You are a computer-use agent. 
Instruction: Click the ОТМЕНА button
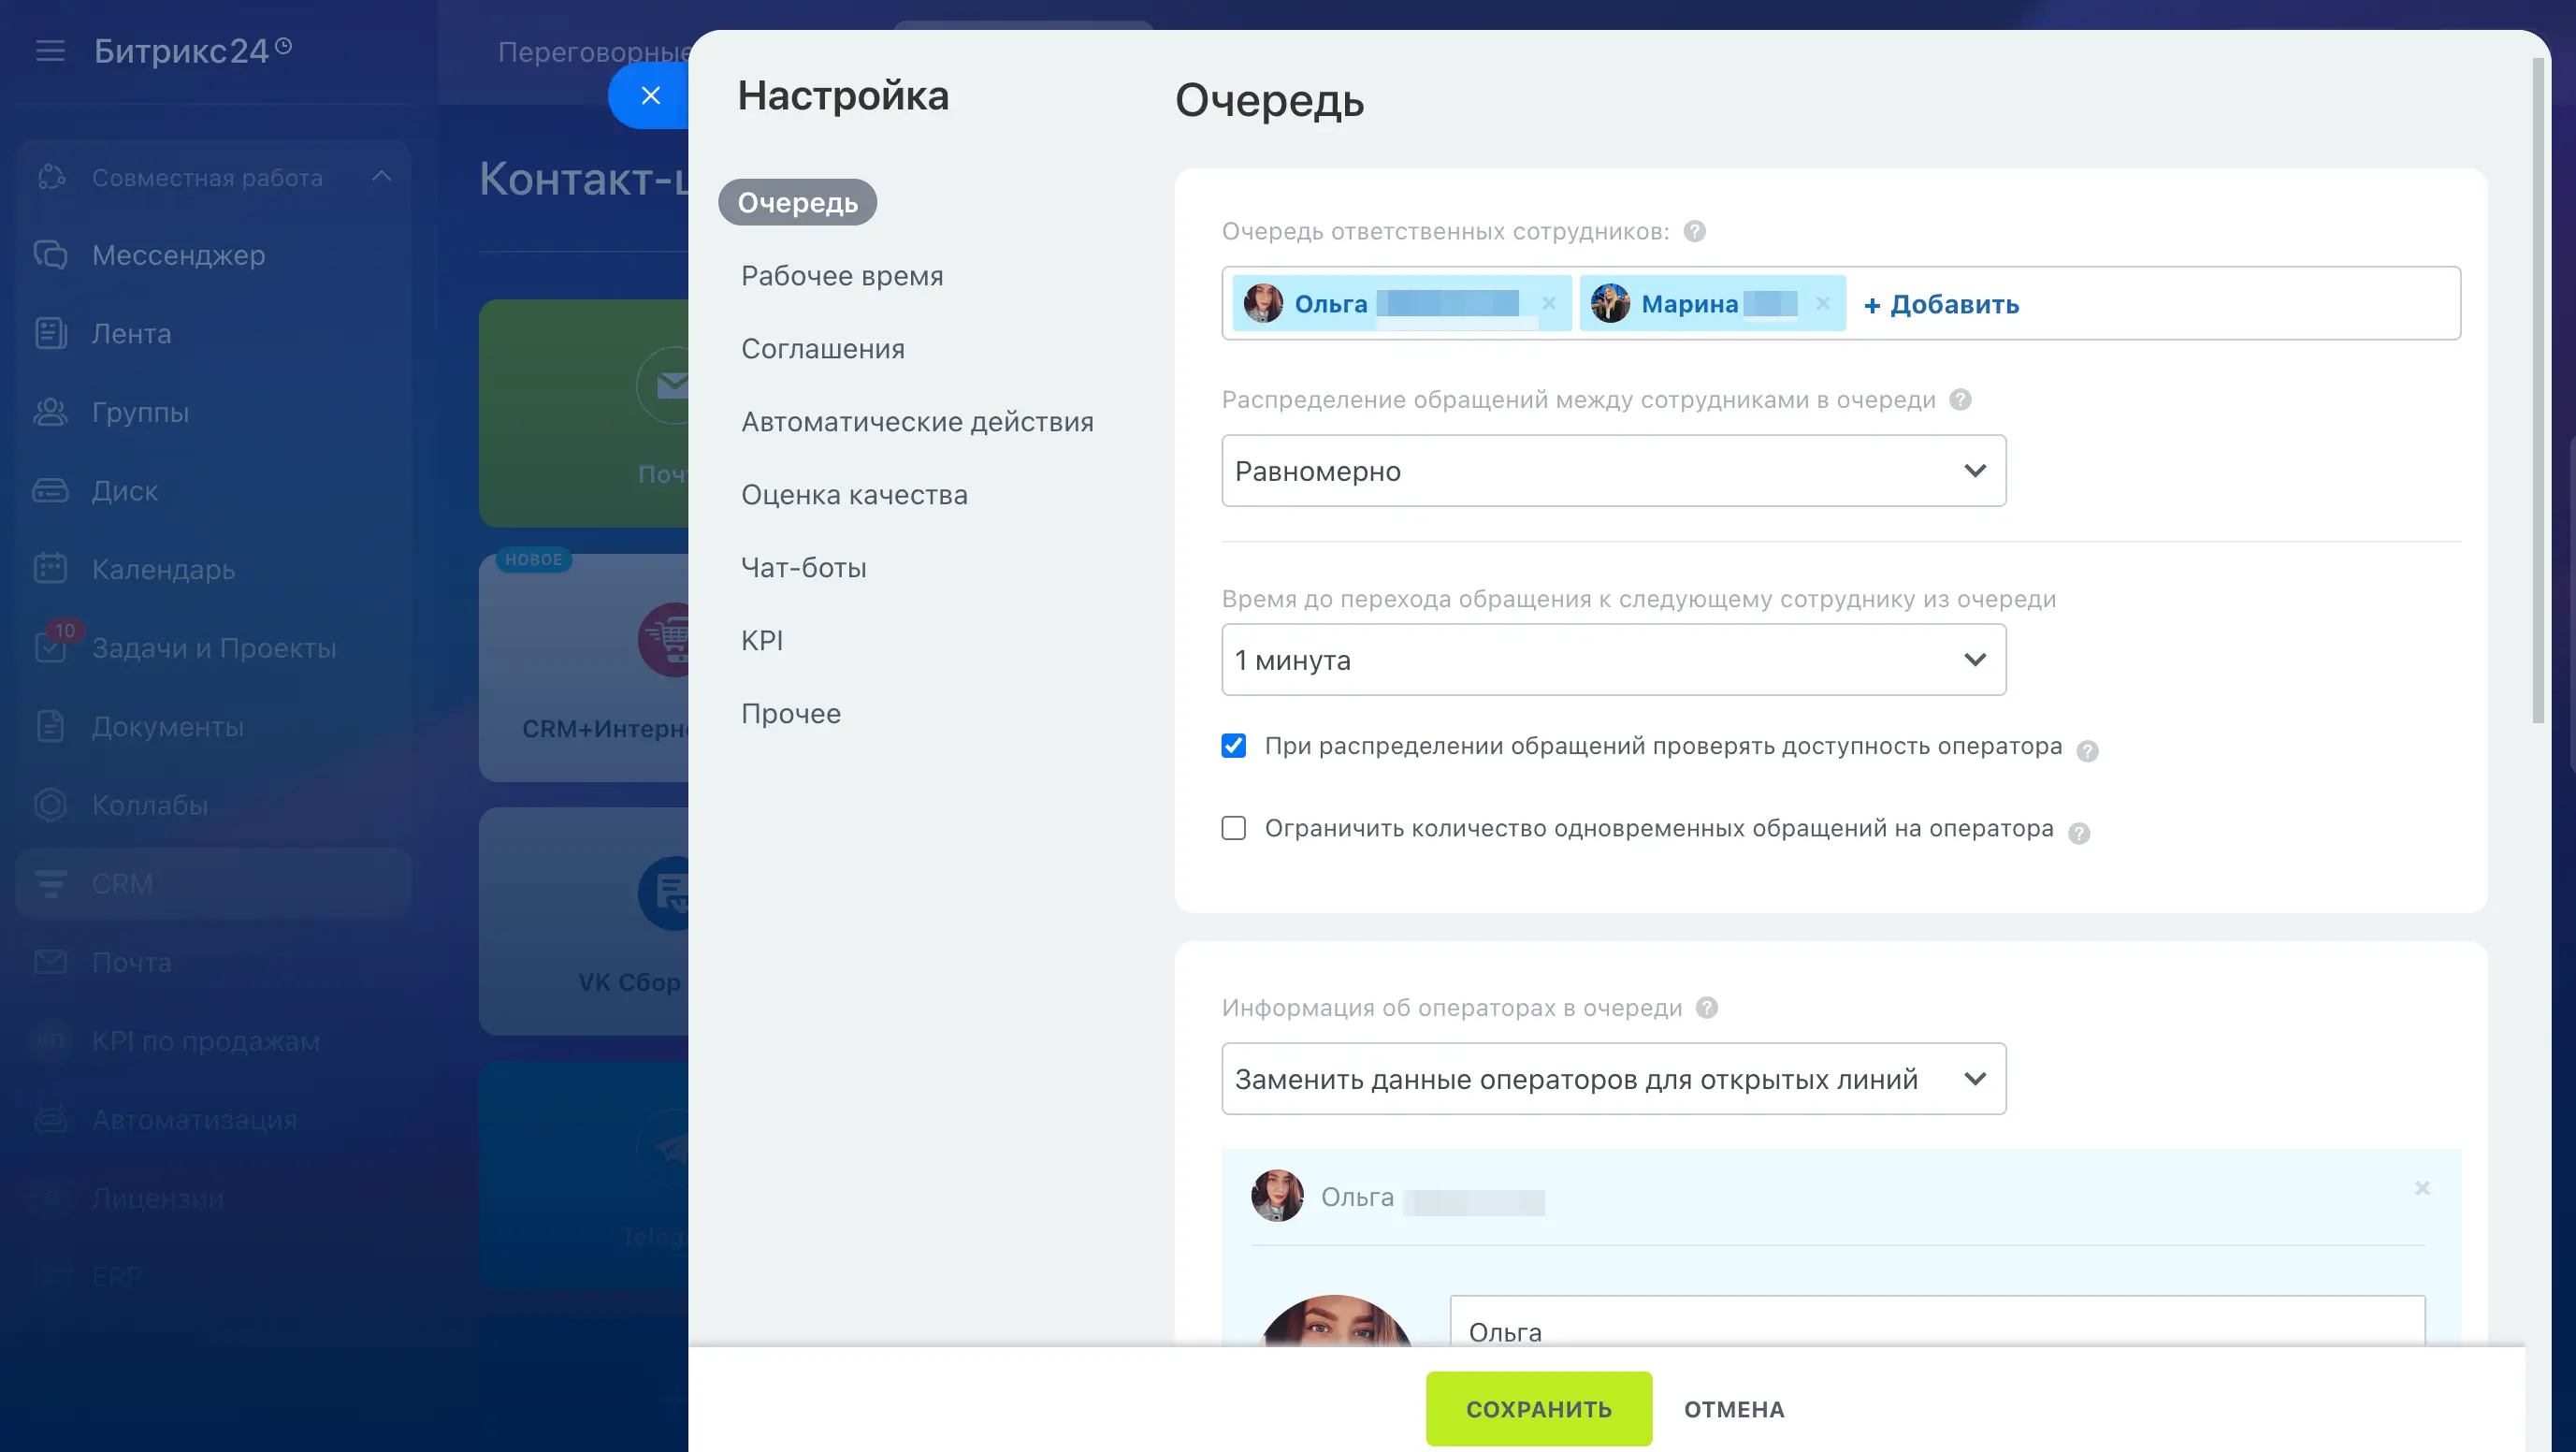[x=1734, y=1409]
